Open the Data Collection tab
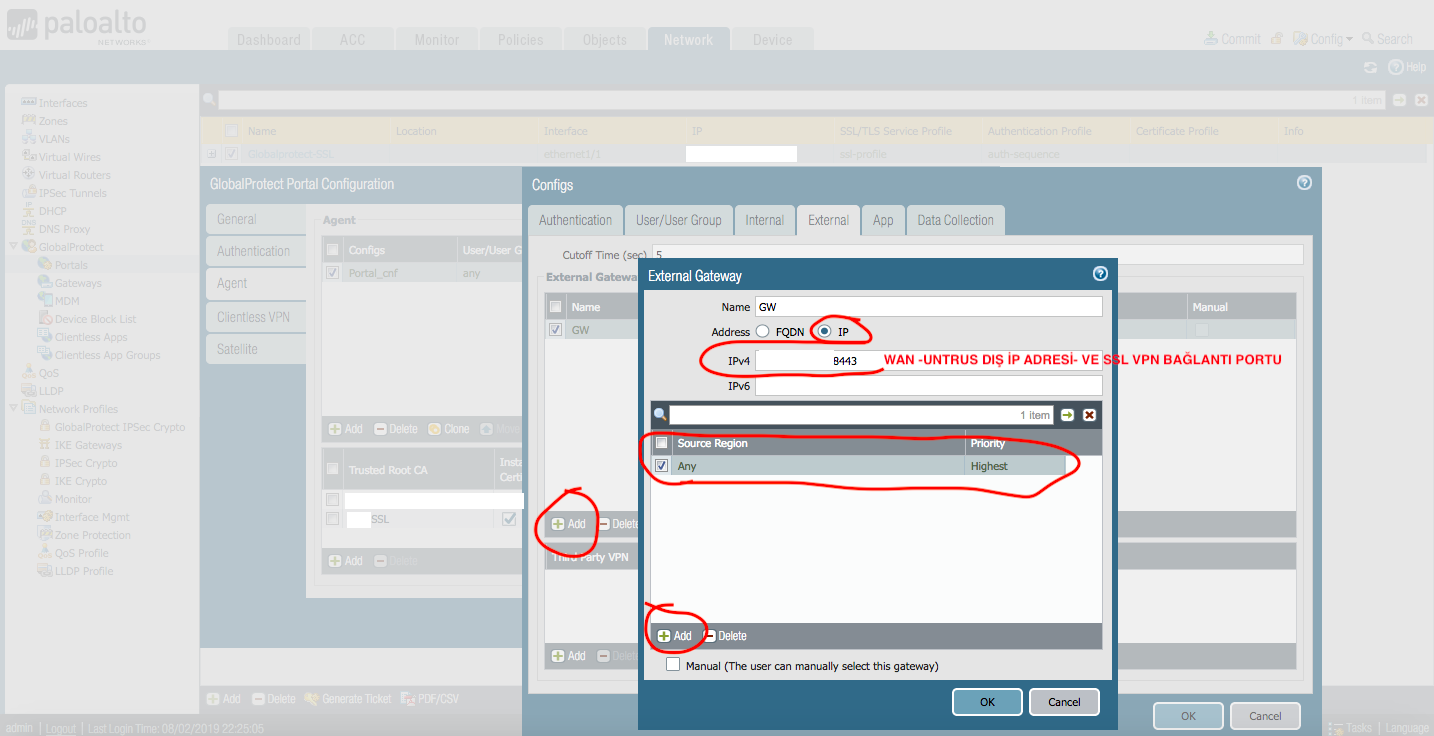The image size is (1434, 736). [955, 220]
